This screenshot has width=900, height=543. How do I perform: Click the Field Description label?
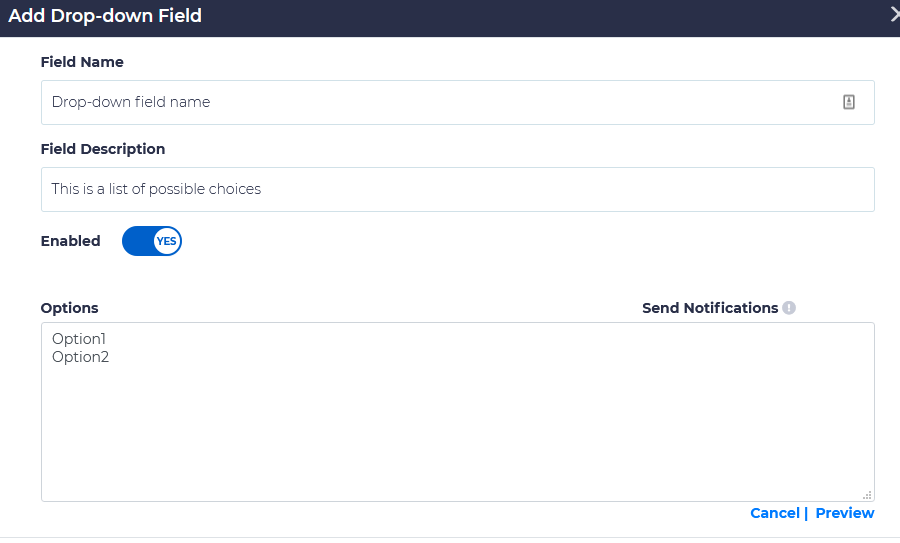tap(103, 149)
